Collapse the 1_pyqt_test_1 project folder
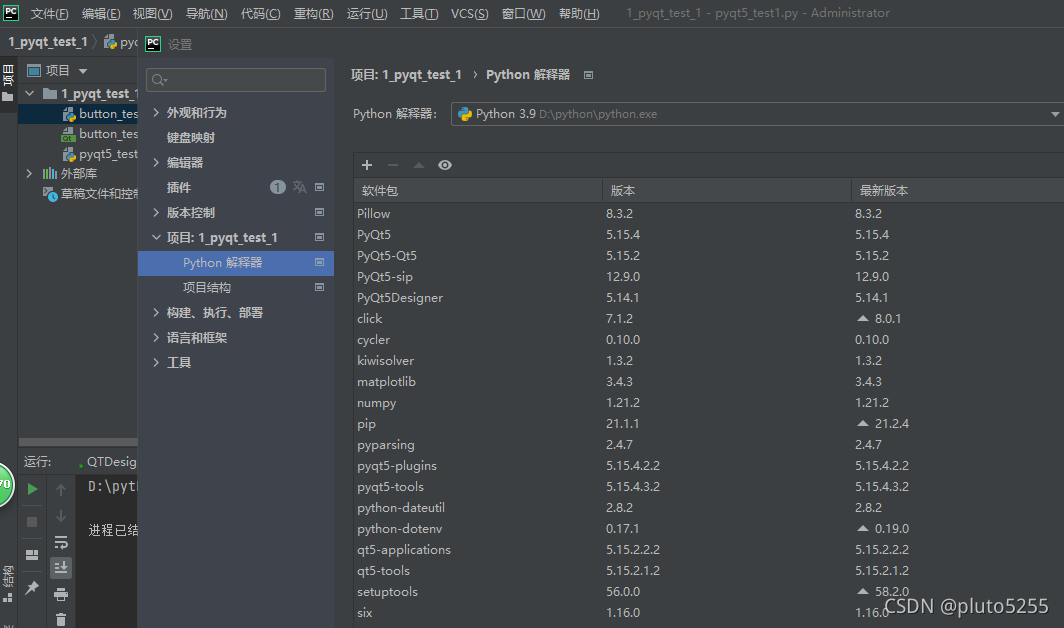This screenshot has width=1064, height=628. (x=29, y=94)
